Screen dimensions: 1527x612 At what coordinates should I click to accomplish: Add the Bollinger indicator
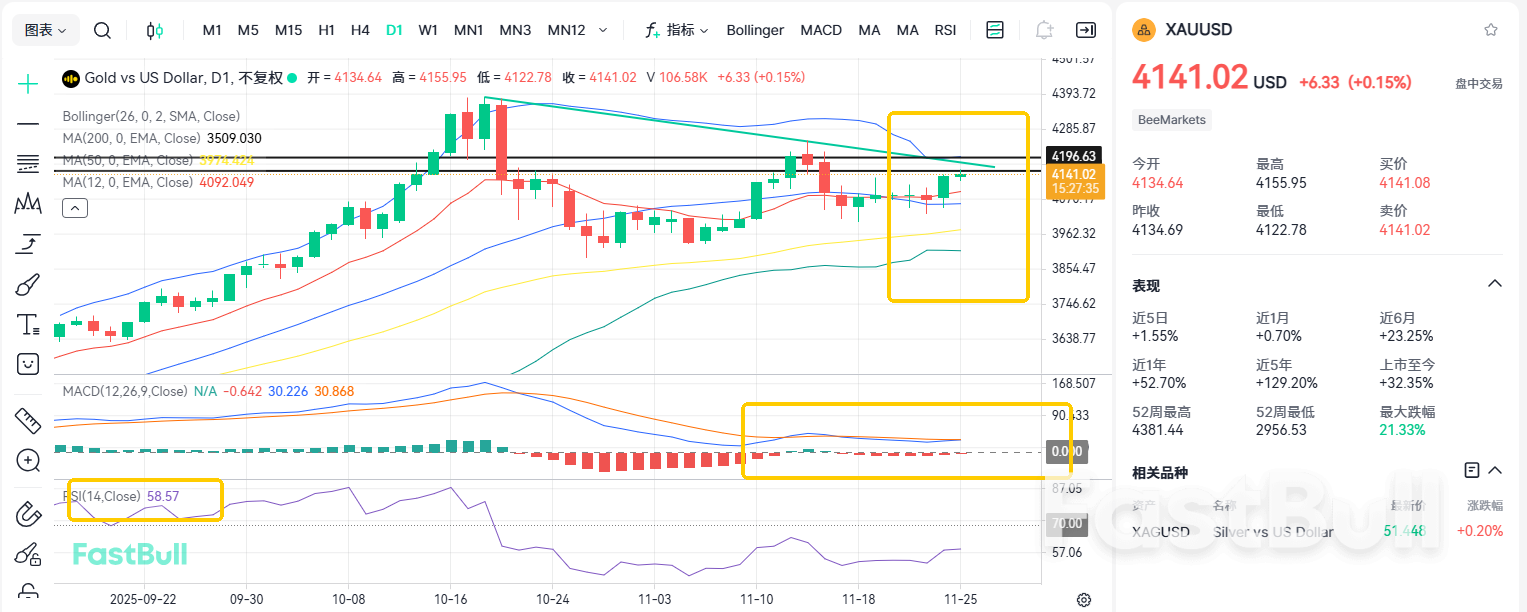click(x=755, y=30)
